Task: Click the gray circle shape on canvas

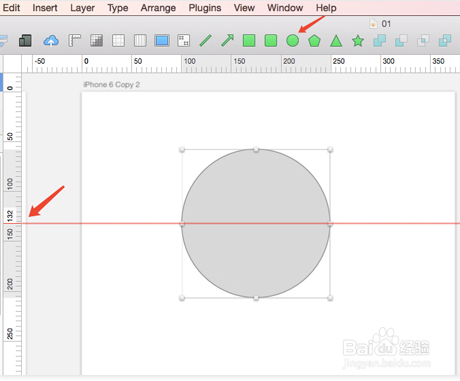Action: 256,223
